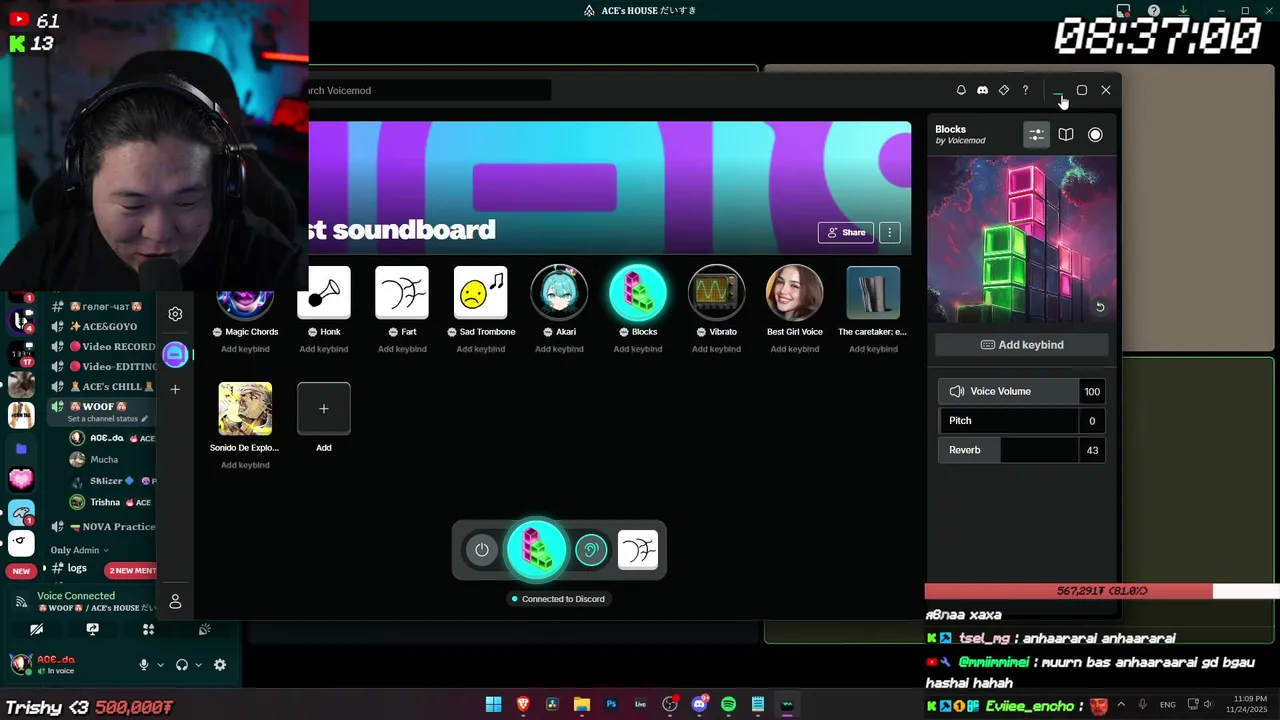Toggle hear-myself ear button
Screen dimensions: 1280x720
tap(591, 550)
